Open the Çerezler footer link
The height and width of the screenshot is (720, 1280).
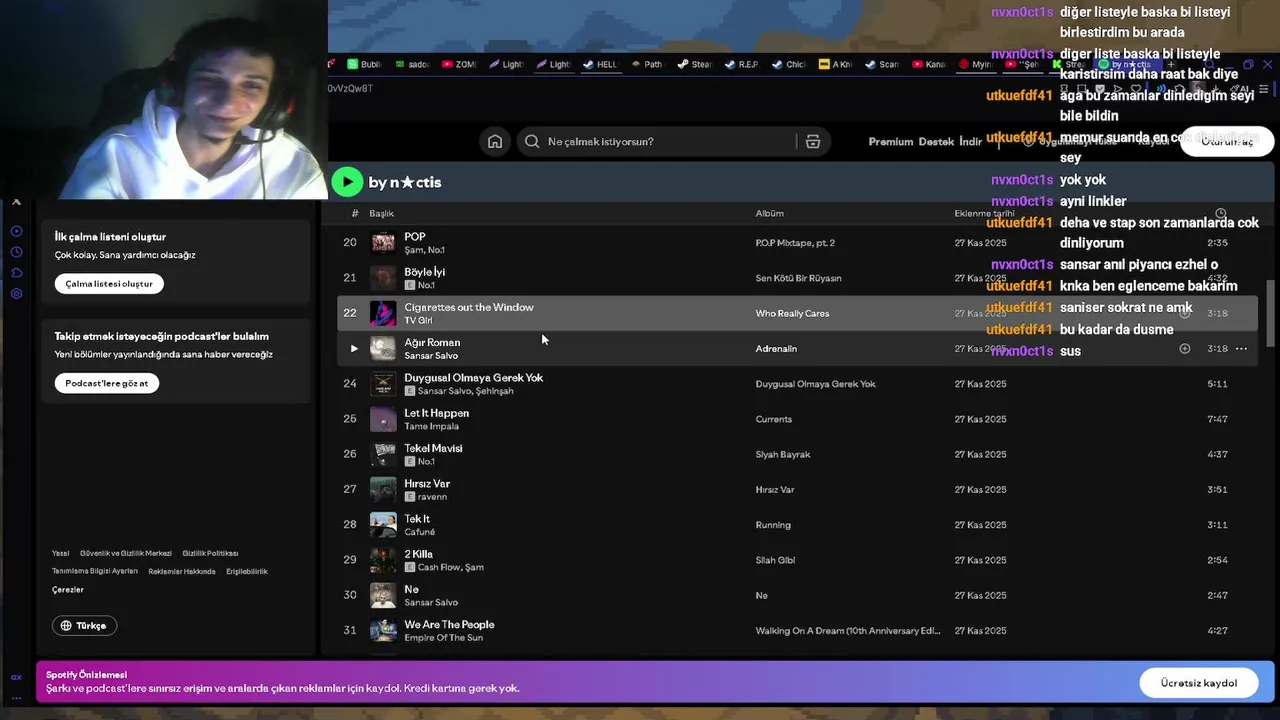[x=68, y=590]
